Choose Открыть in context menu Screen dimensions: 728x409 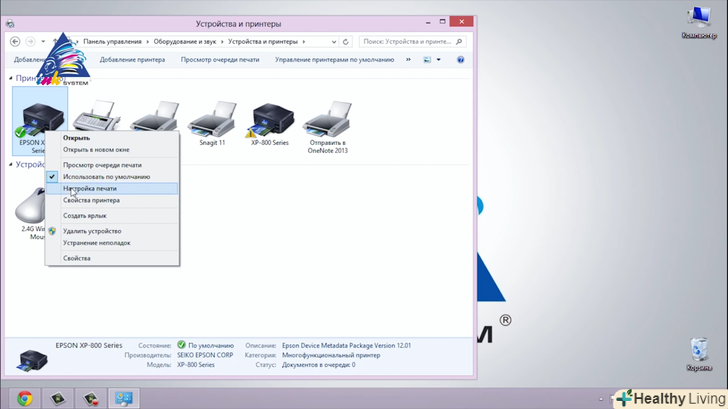(x=111, y=138)
